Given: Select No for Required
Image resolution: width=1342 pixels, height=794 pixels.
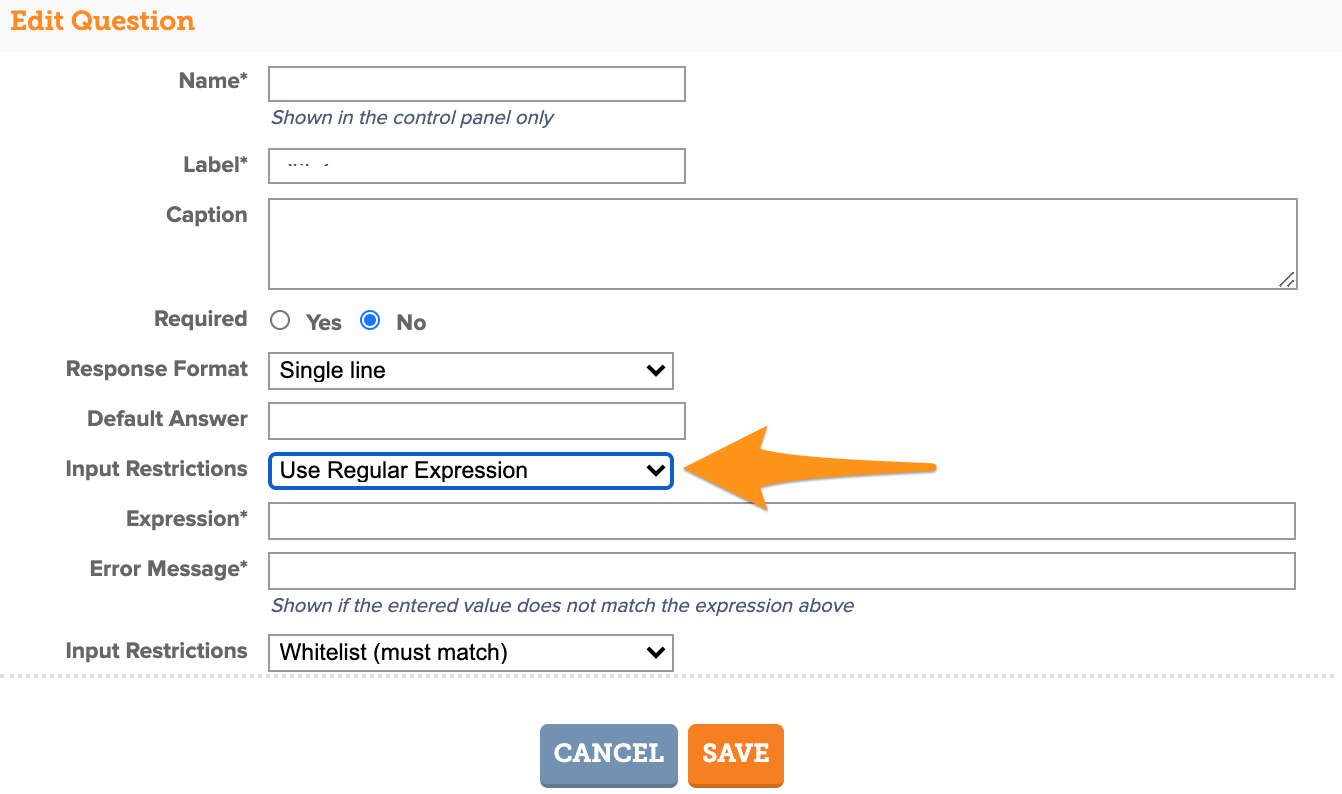Looking at the screenshot, I should 371,321.
